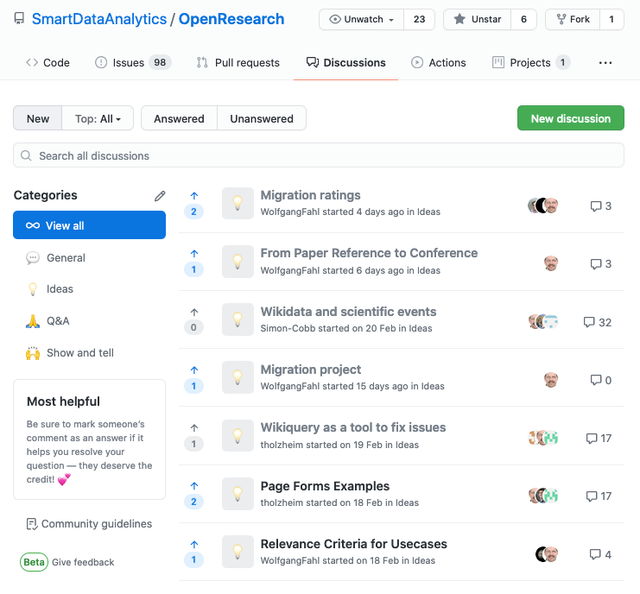Viewport: 640px width, 594px height.
Task: Switch to the Discussions tab
Action: 346,63
